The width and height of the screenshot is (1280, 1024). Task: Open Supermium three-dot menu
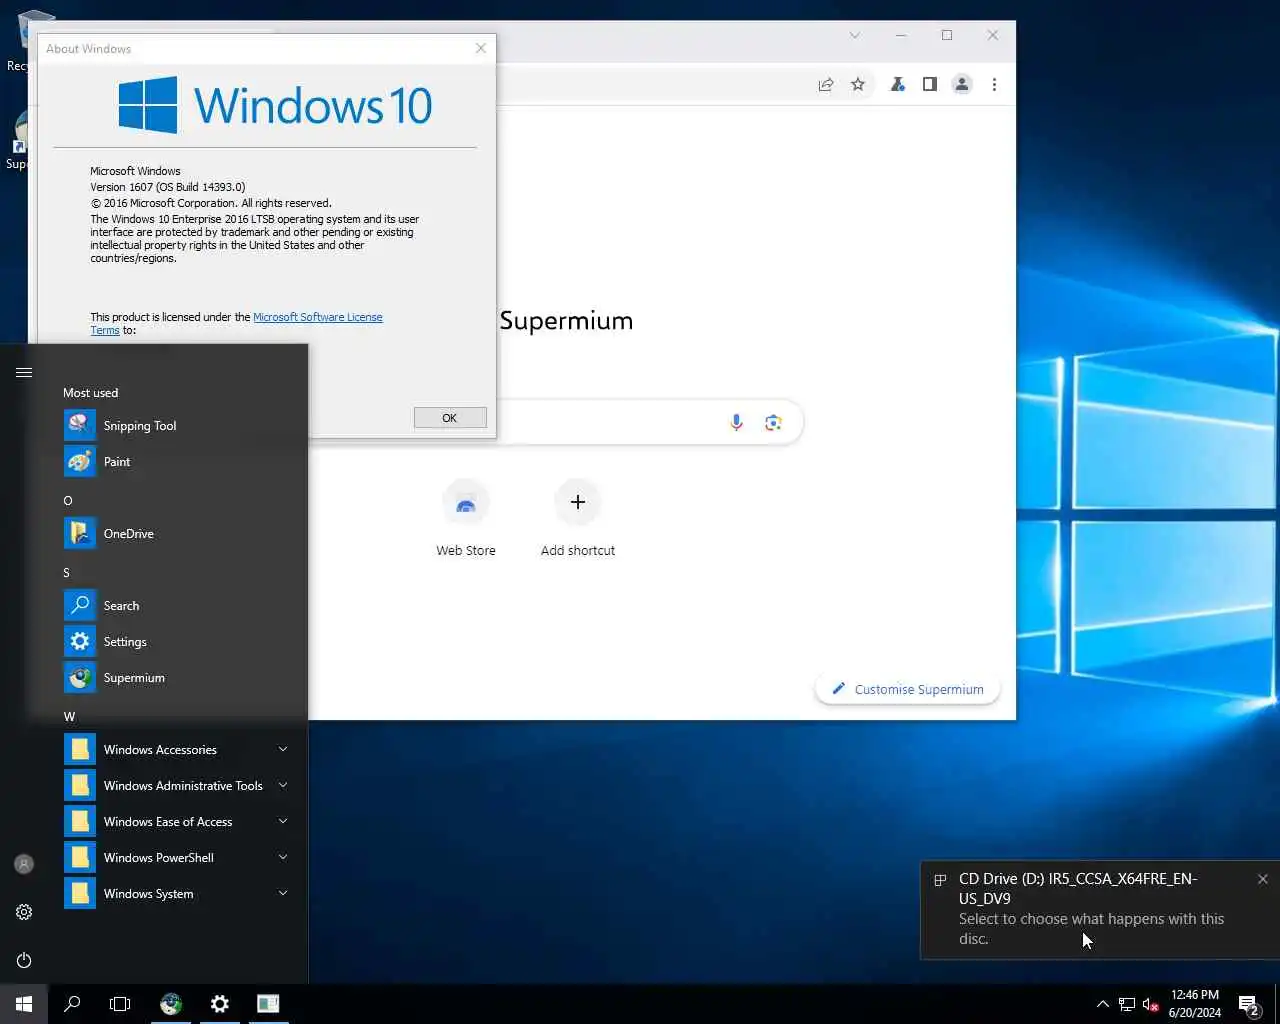[x=994, y=85]
